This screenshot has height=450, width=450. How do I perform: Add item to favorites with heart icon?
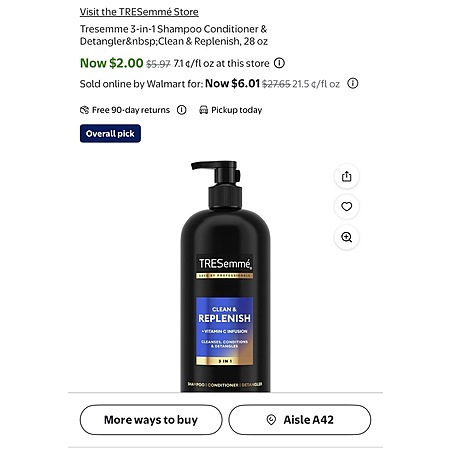347,207
